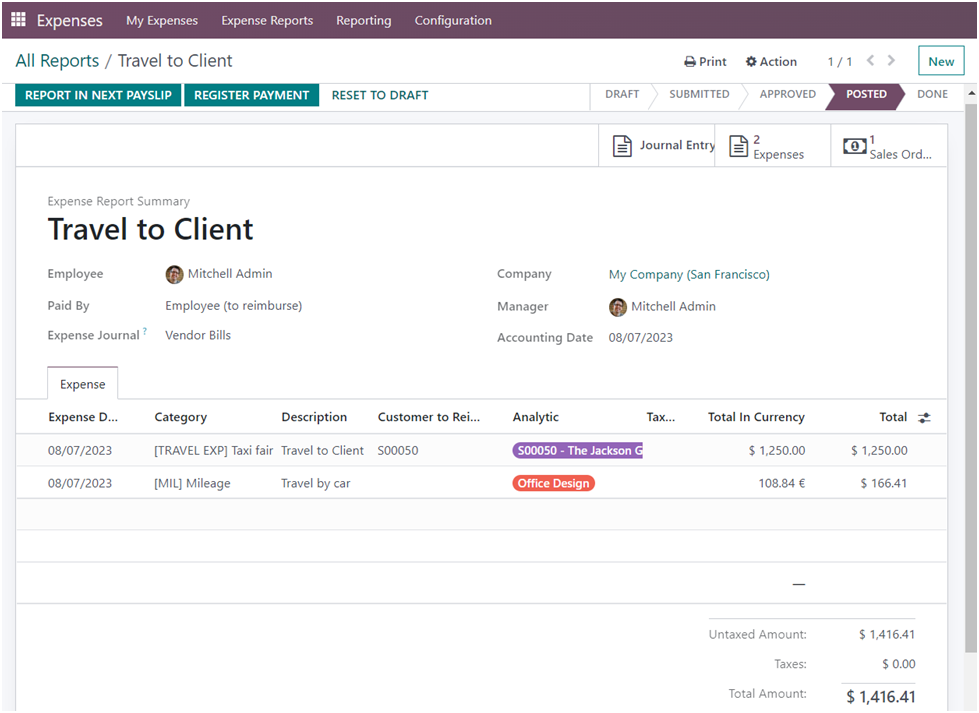The height and width of the screenshot is (713, 979).
Task: Open the Action gear menu
Action: coord(771,62)
